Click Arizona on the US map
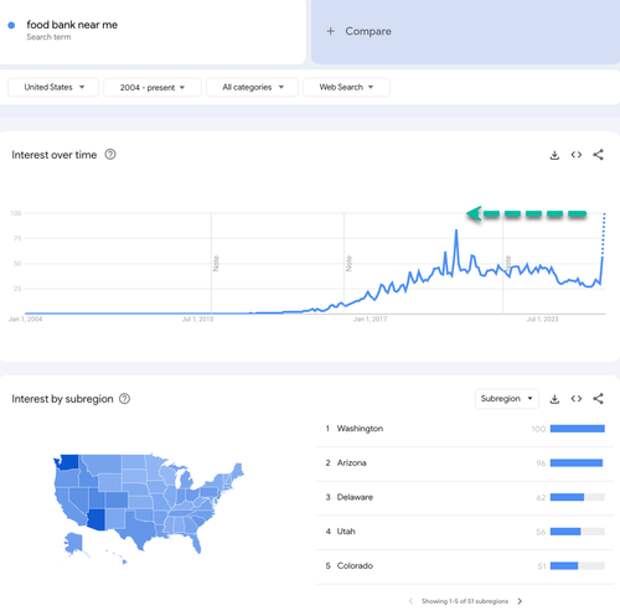The image size is (620, 611). pos(96,520)
